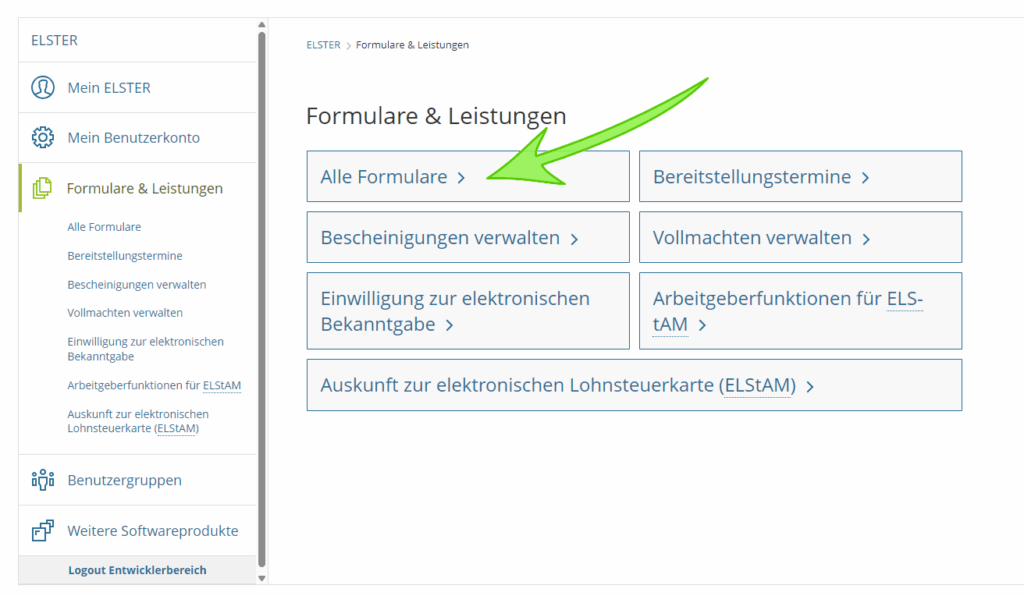Click the chevron next to Alle Formulare tile
This screenshot has width=1024, height=596.
(461, 178)
